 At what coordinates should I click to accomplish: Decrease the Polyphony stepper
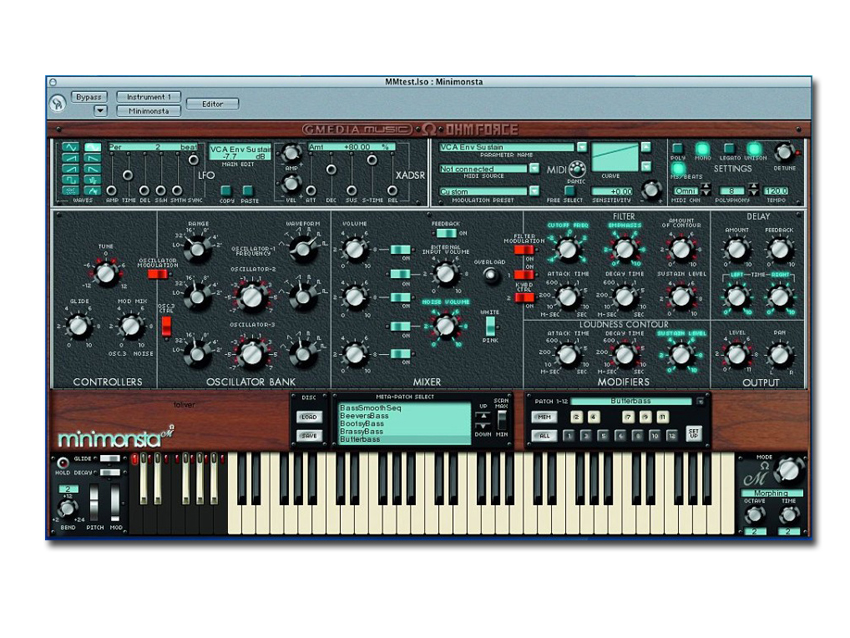754,194
